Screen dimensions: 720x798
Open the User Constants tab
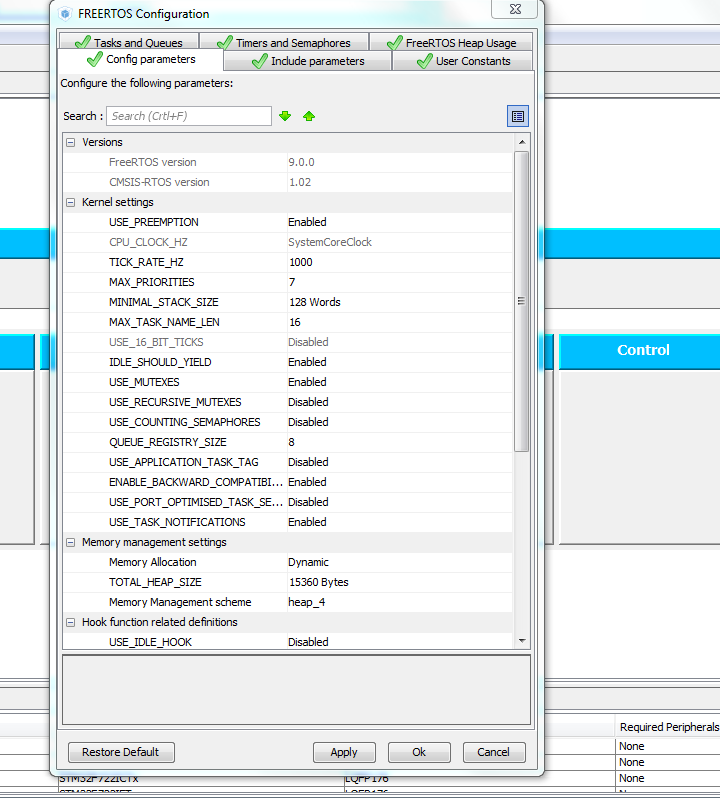(x=463, y=61)
